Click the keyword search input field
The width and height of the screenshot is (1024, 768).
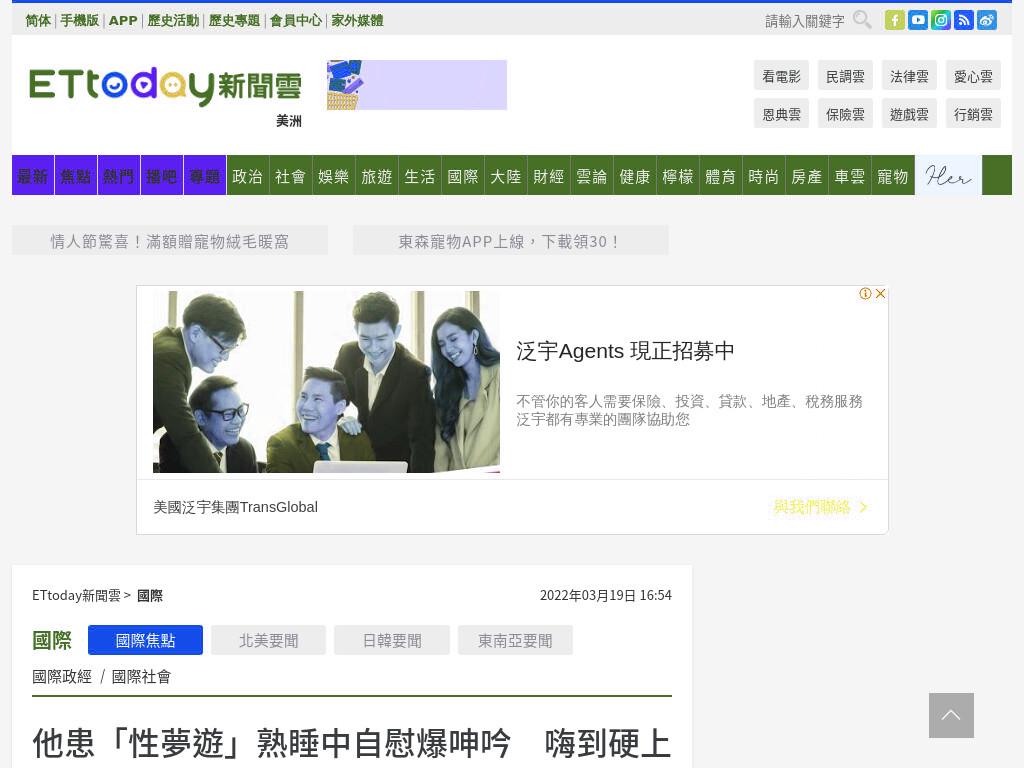tap(805, 21)
